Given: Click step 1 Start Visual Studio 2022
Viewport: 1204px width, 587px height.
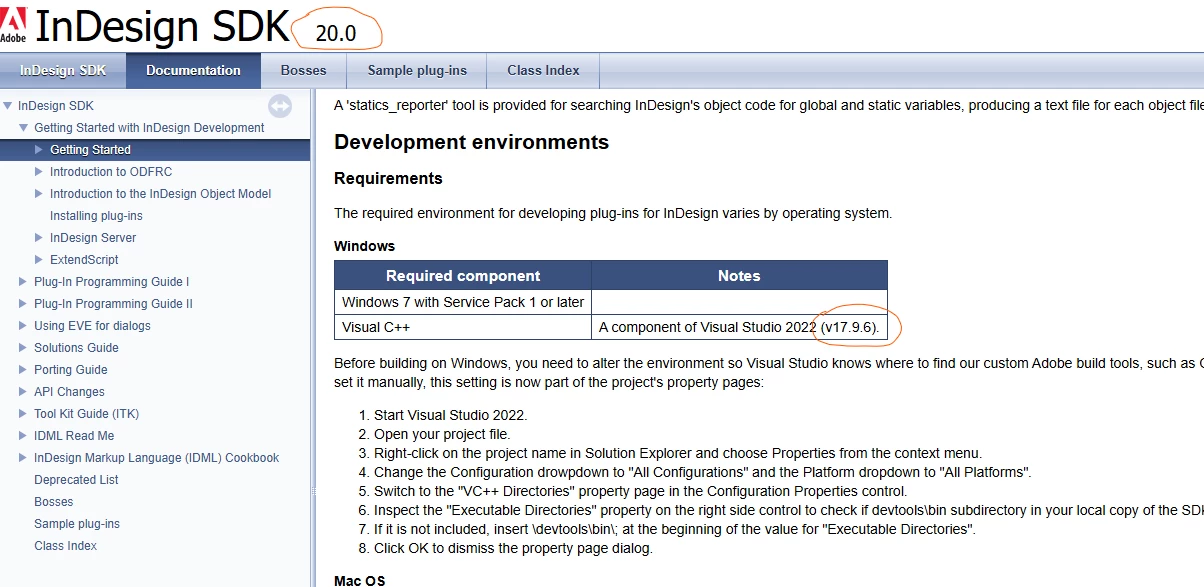Looking at the screenshot, I should pyautogui.click(x=450, y=415).
